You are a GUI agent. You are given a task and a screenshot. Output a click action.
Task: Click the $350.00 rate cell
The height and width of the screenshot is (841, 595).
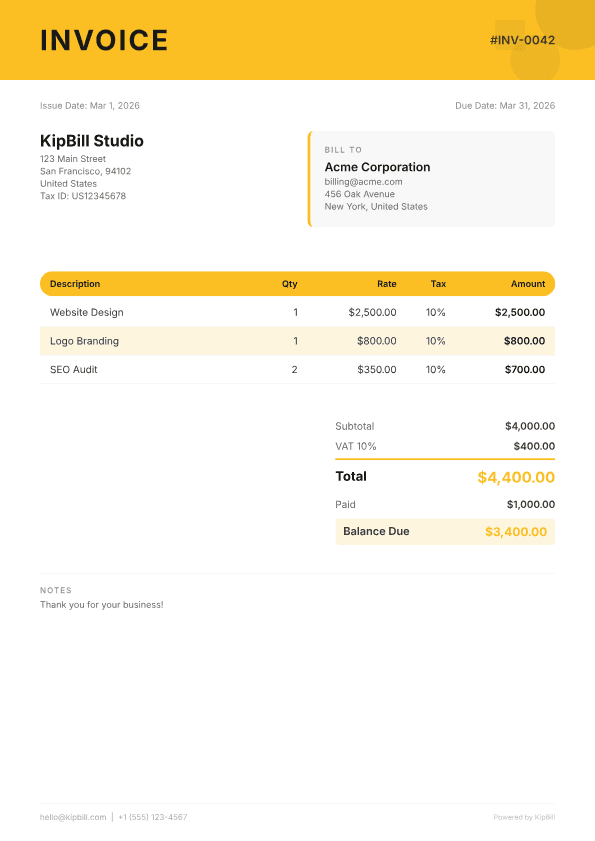coord(377,370)
